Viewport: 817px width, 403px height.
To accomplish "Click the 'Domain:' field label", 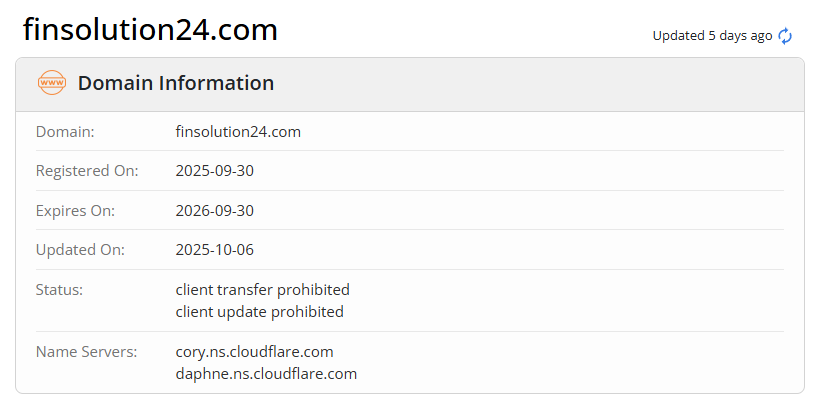I will coord(65,131).
